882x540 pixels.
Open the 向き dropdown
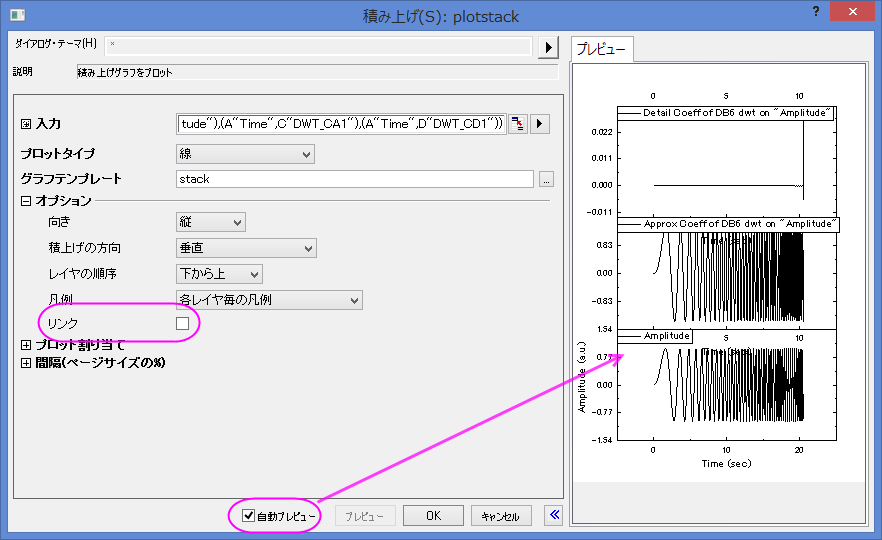[210, 222]
